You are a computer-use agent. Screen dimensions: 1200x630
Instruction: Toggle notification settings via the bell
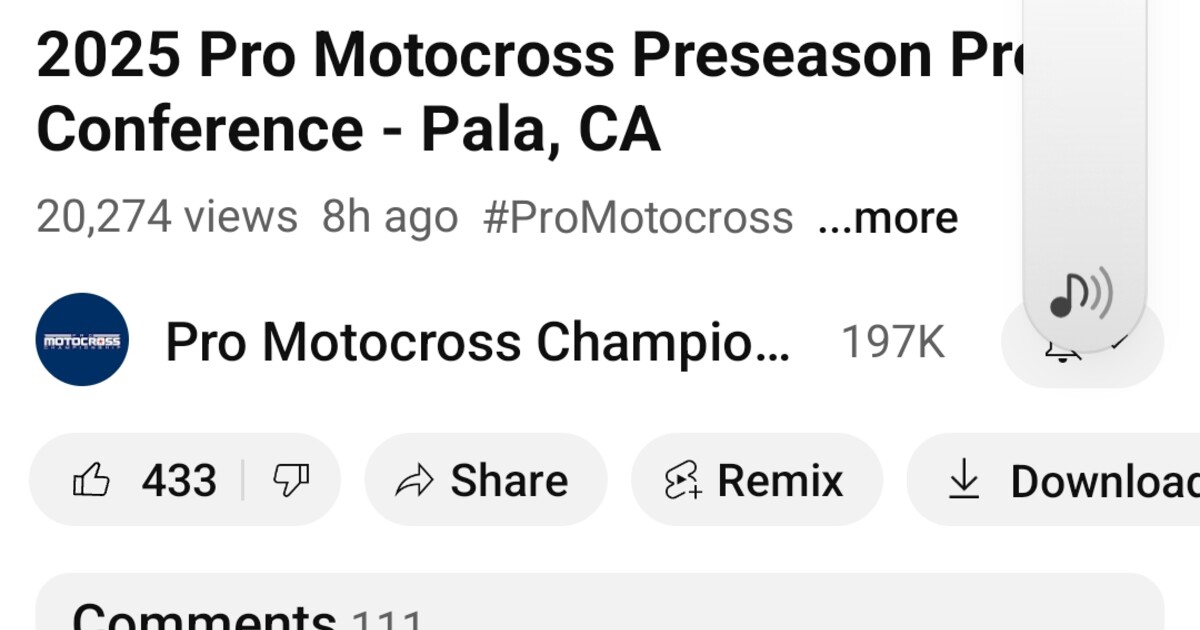point(1062,352)
